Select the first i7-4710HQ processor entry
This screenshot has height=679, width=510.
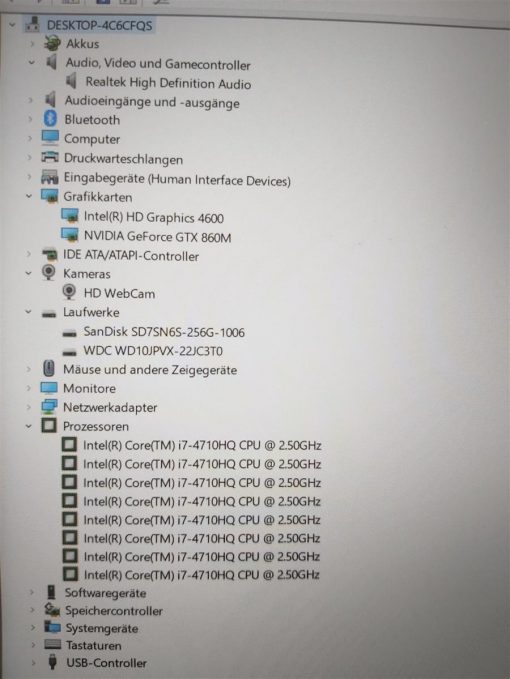[202, 445]
